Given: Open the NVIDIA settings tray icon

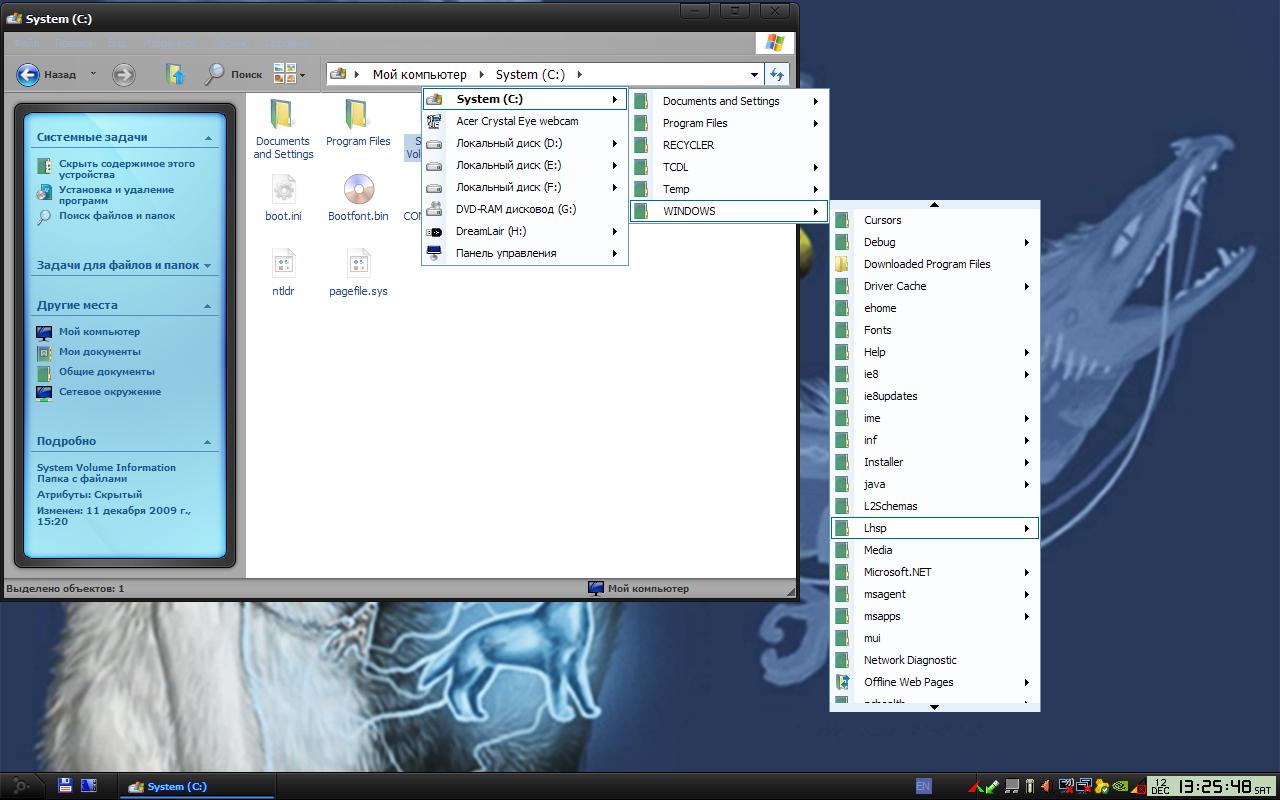Looking at the screenshot, I should tap(1120, 786).
